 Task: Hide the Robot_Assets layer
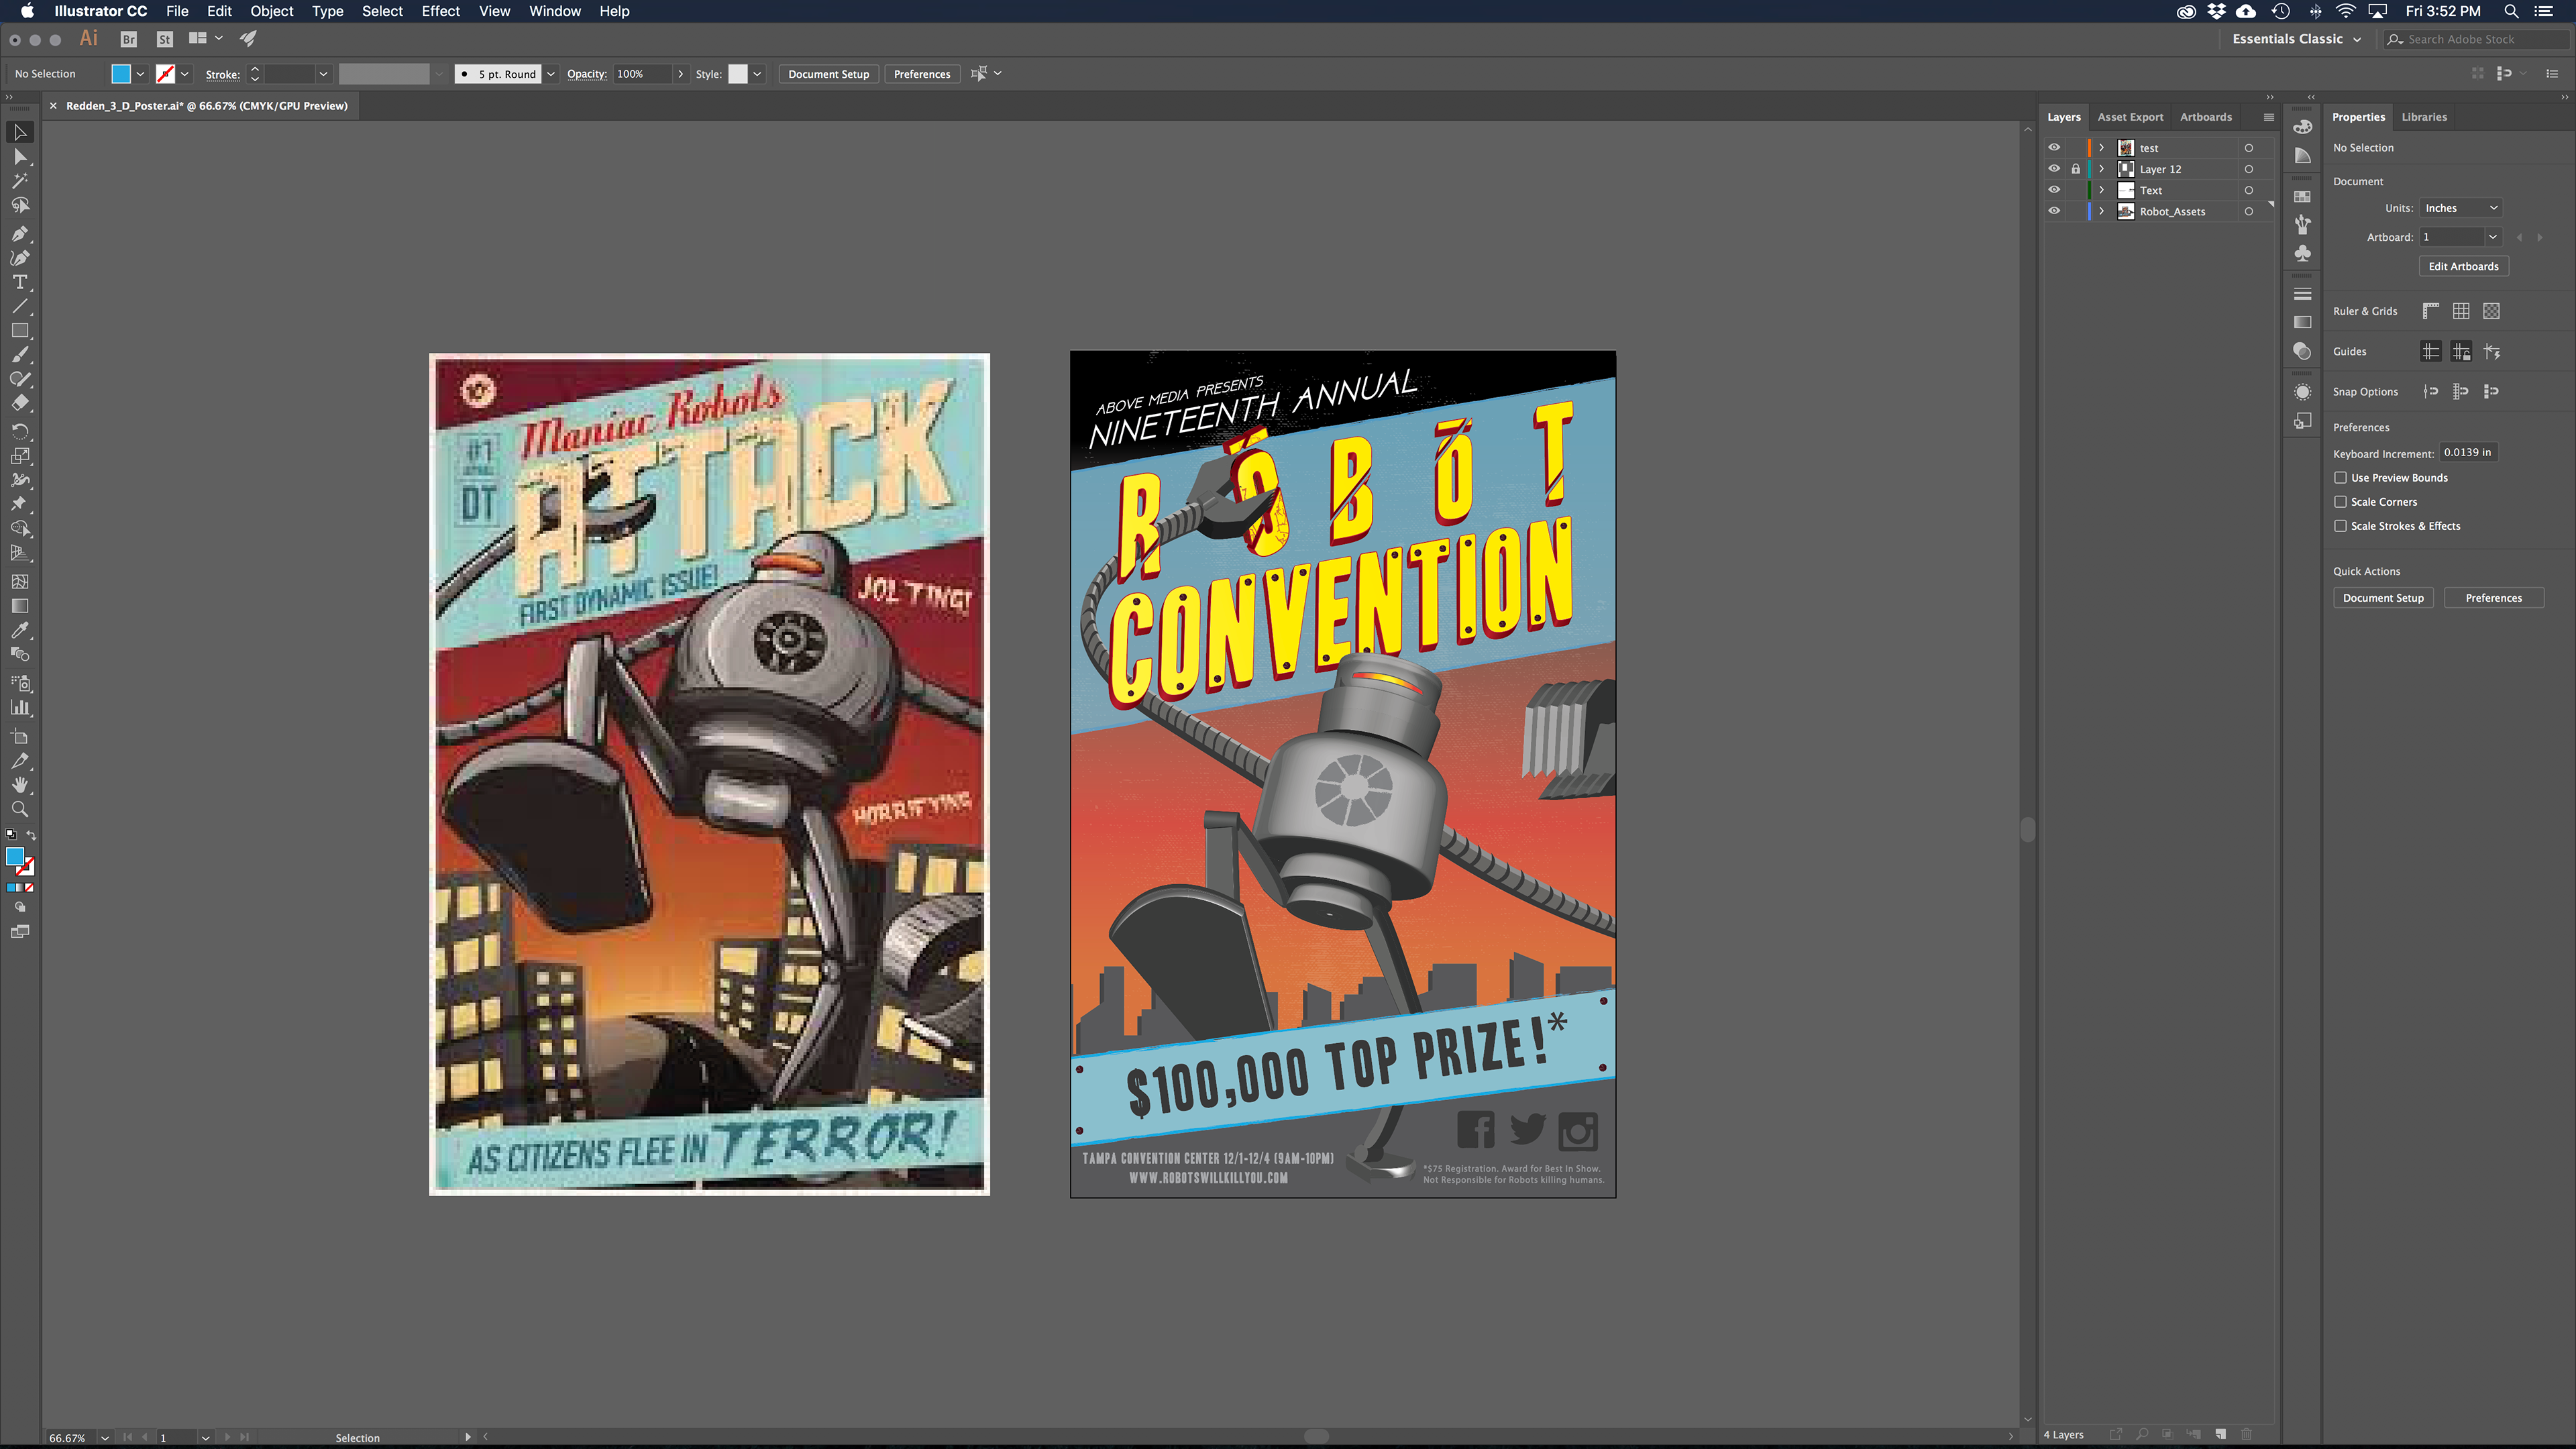(2054, 211)
